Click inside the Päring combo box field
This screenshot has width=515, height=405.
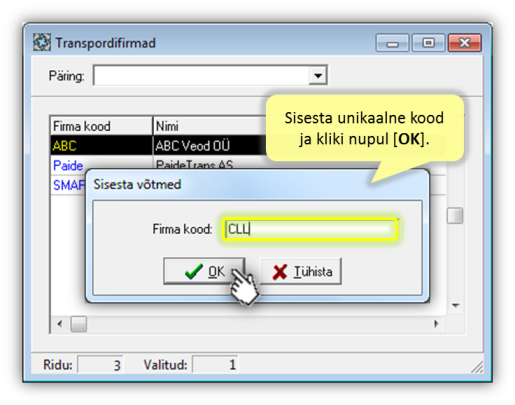201,75
